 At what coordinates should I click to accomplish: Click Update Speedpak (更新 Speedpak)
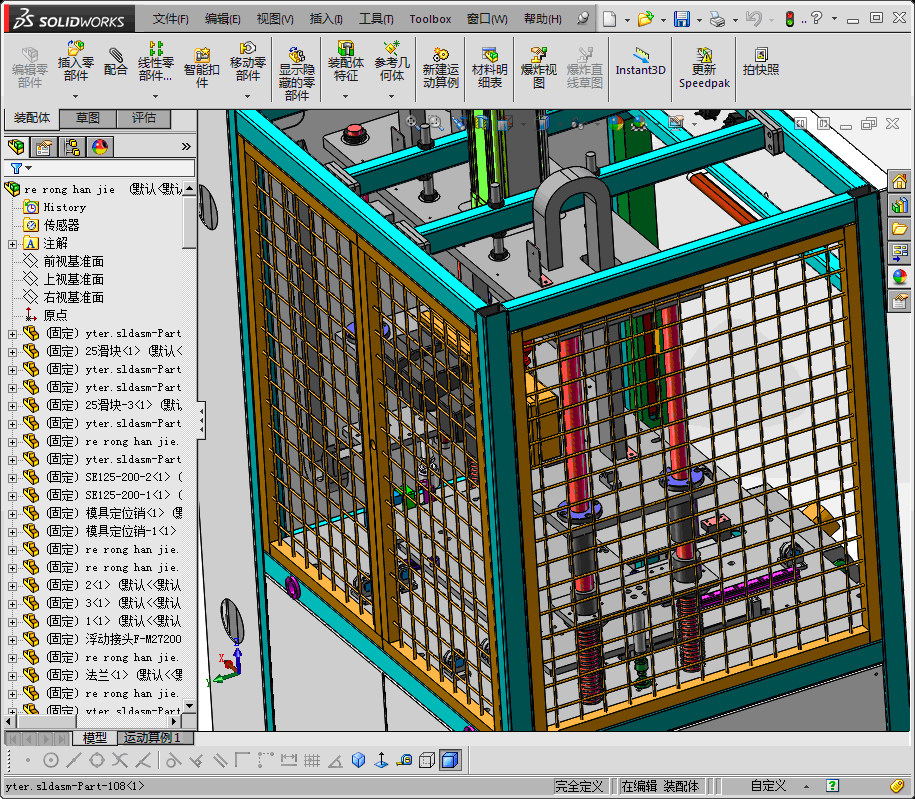point(704,67)
